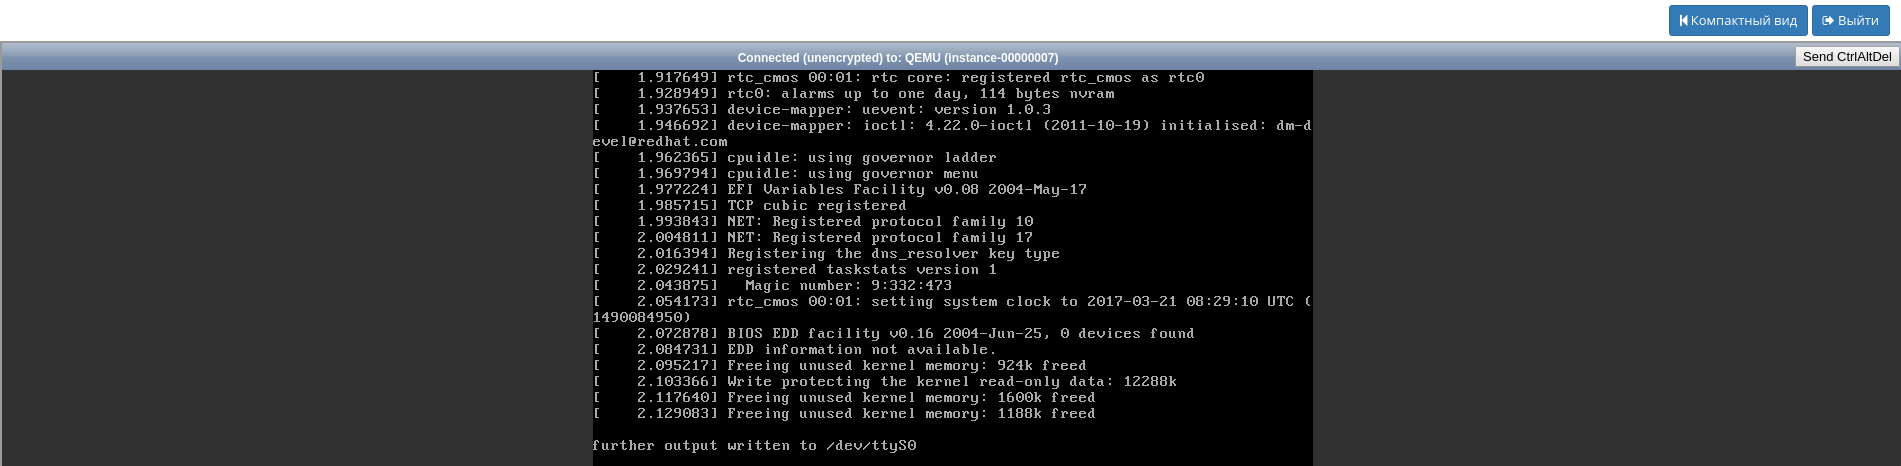The height and width of the screenshot is (466, 1901).
Task: Click the sign-out icon beside Выйти
Action: point(1828,21)
